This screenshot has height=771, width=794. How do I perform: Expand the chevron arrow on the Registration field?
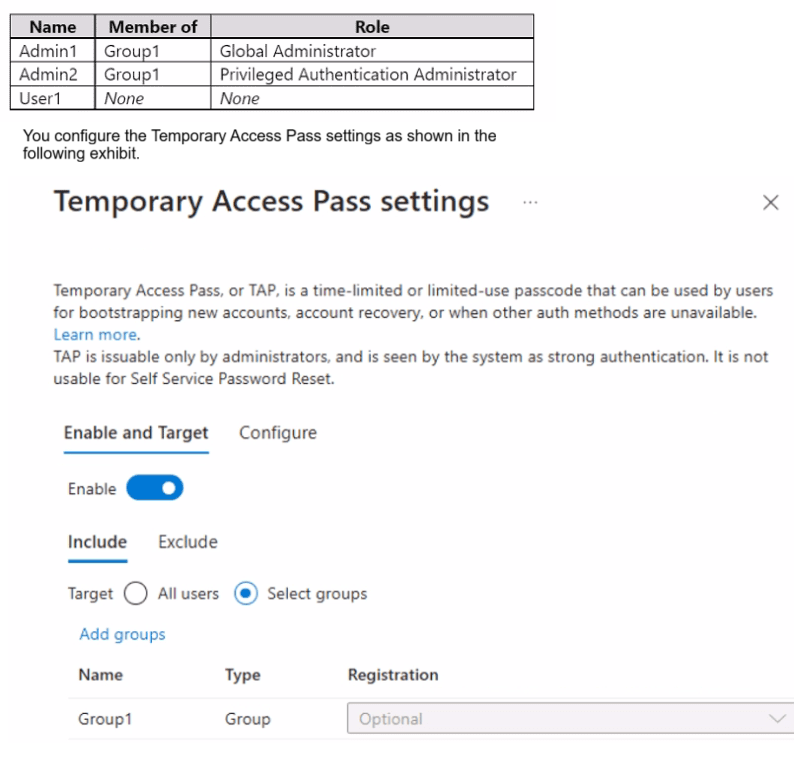click(x=777, y=719)
